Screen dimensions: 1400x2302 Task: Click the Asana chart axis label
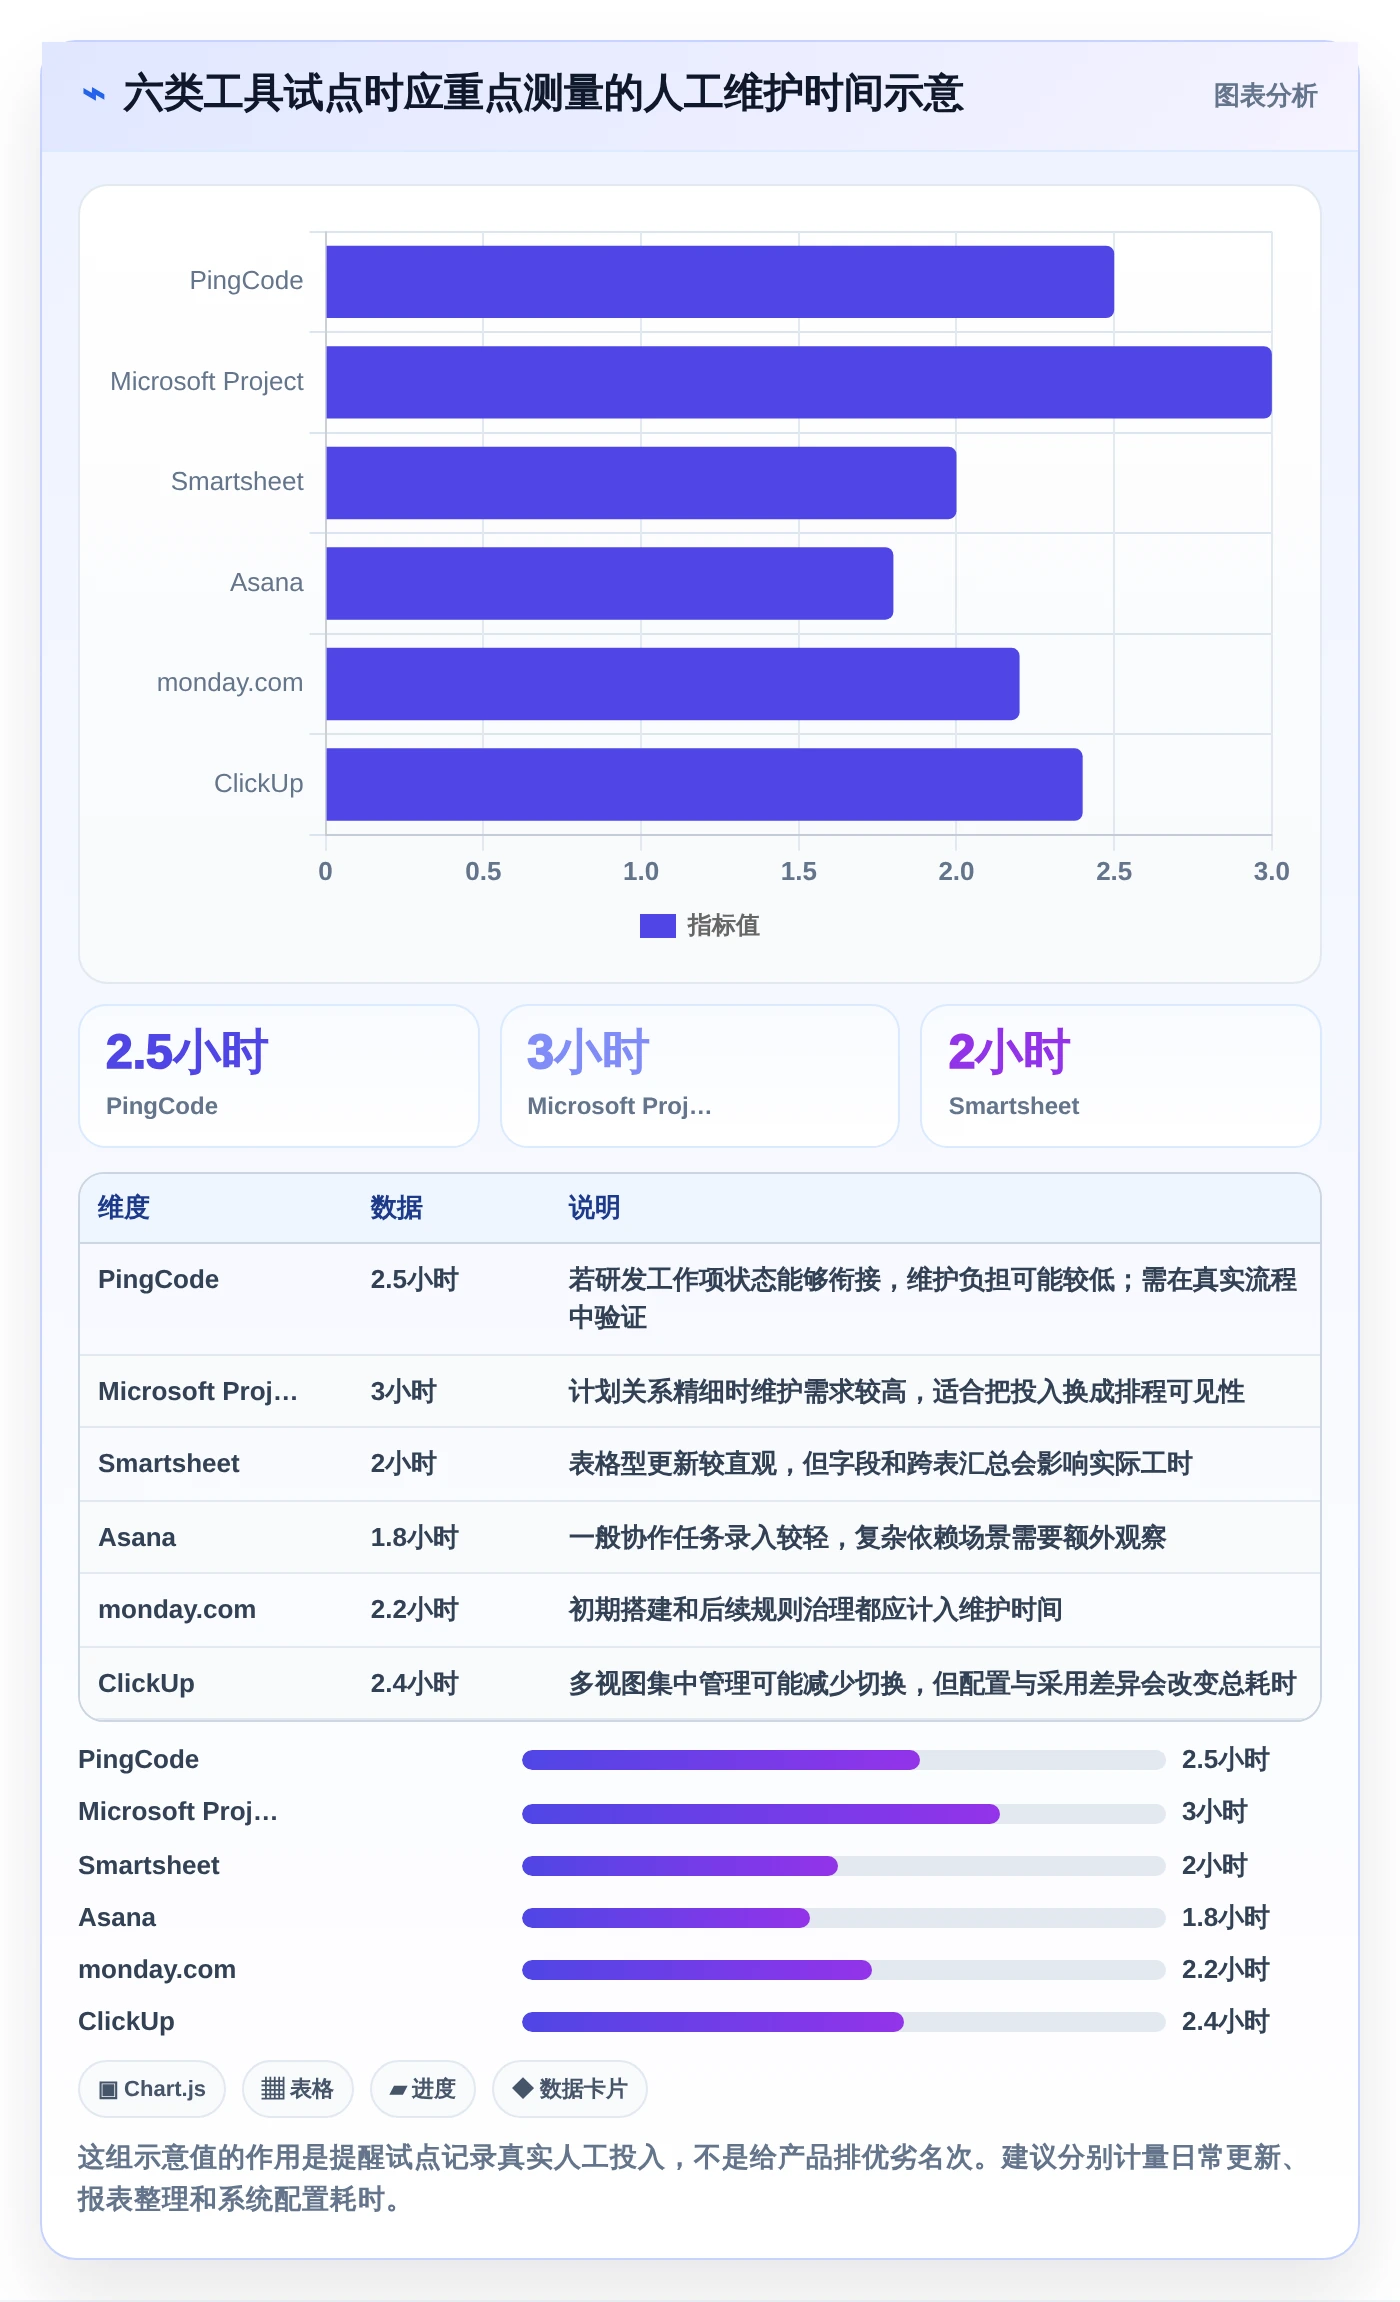point(266,583)
